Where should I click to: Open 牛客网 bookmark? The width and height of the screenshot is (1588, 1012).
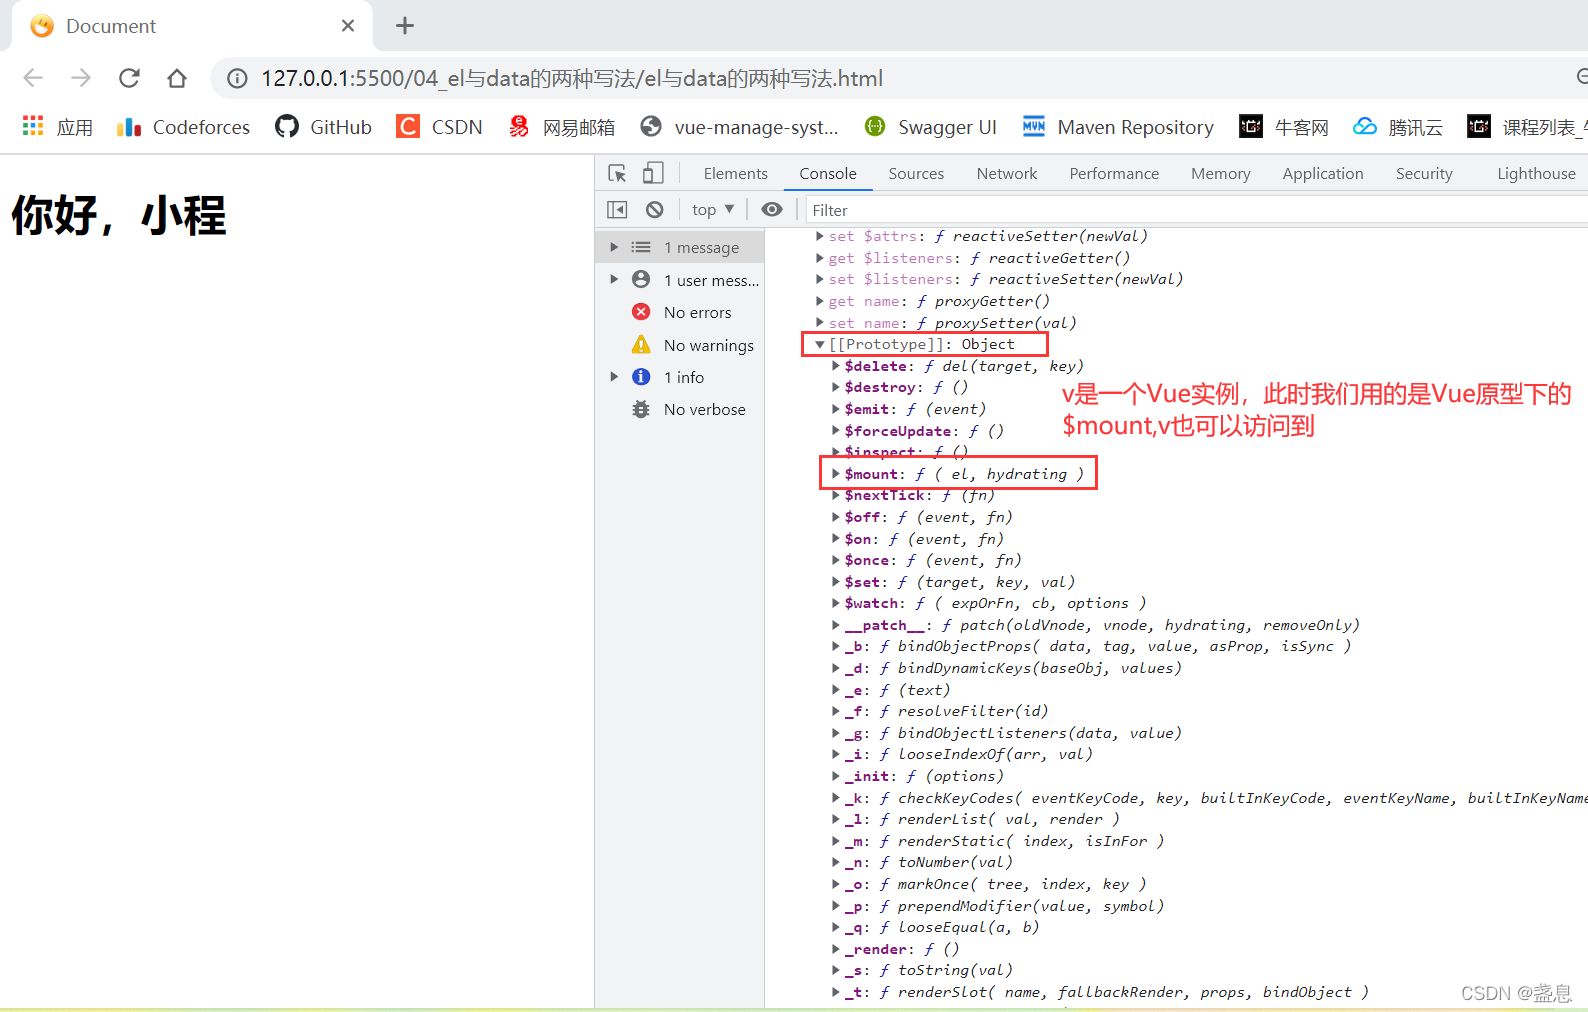coord(1284,127)
